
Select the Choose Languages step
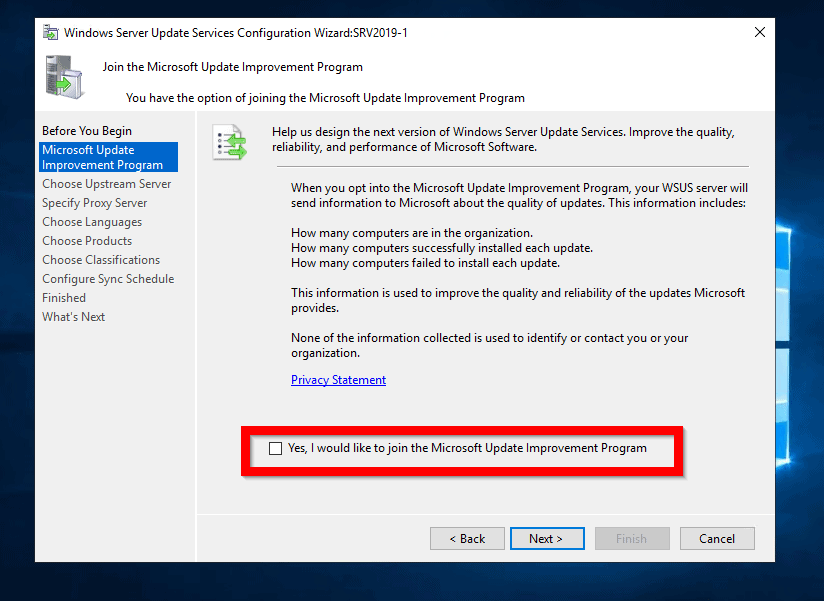click(91, 221)
